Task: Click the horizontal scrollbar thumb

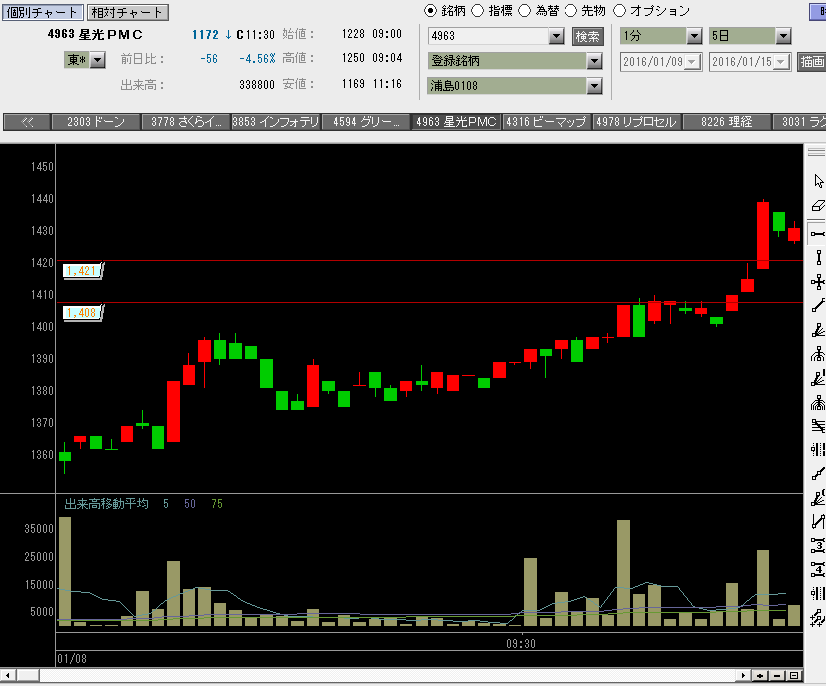Action: 27,675
